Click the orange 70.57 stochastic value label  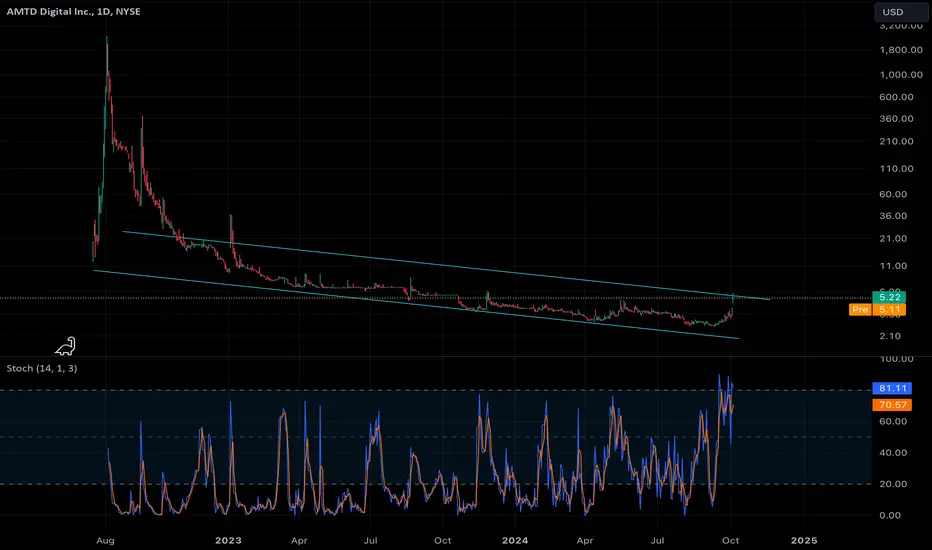pos(892,405)
